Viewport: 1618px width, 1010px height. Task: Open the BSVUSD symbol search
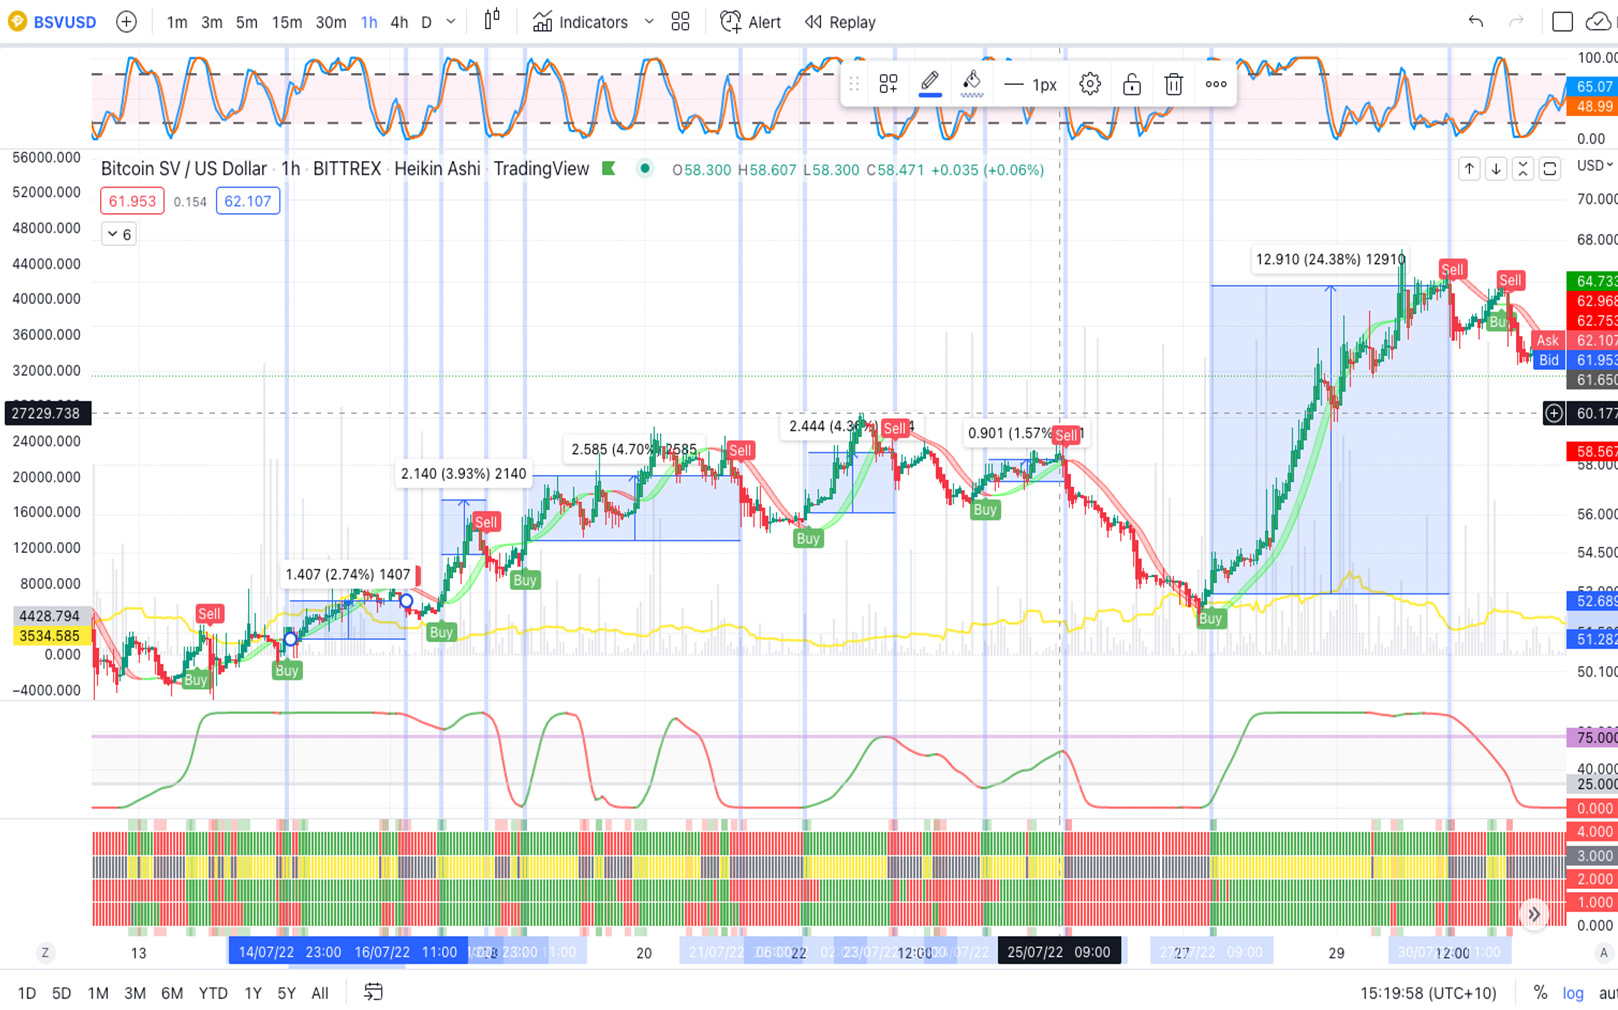pyautogui.click(x=53, y=22)
